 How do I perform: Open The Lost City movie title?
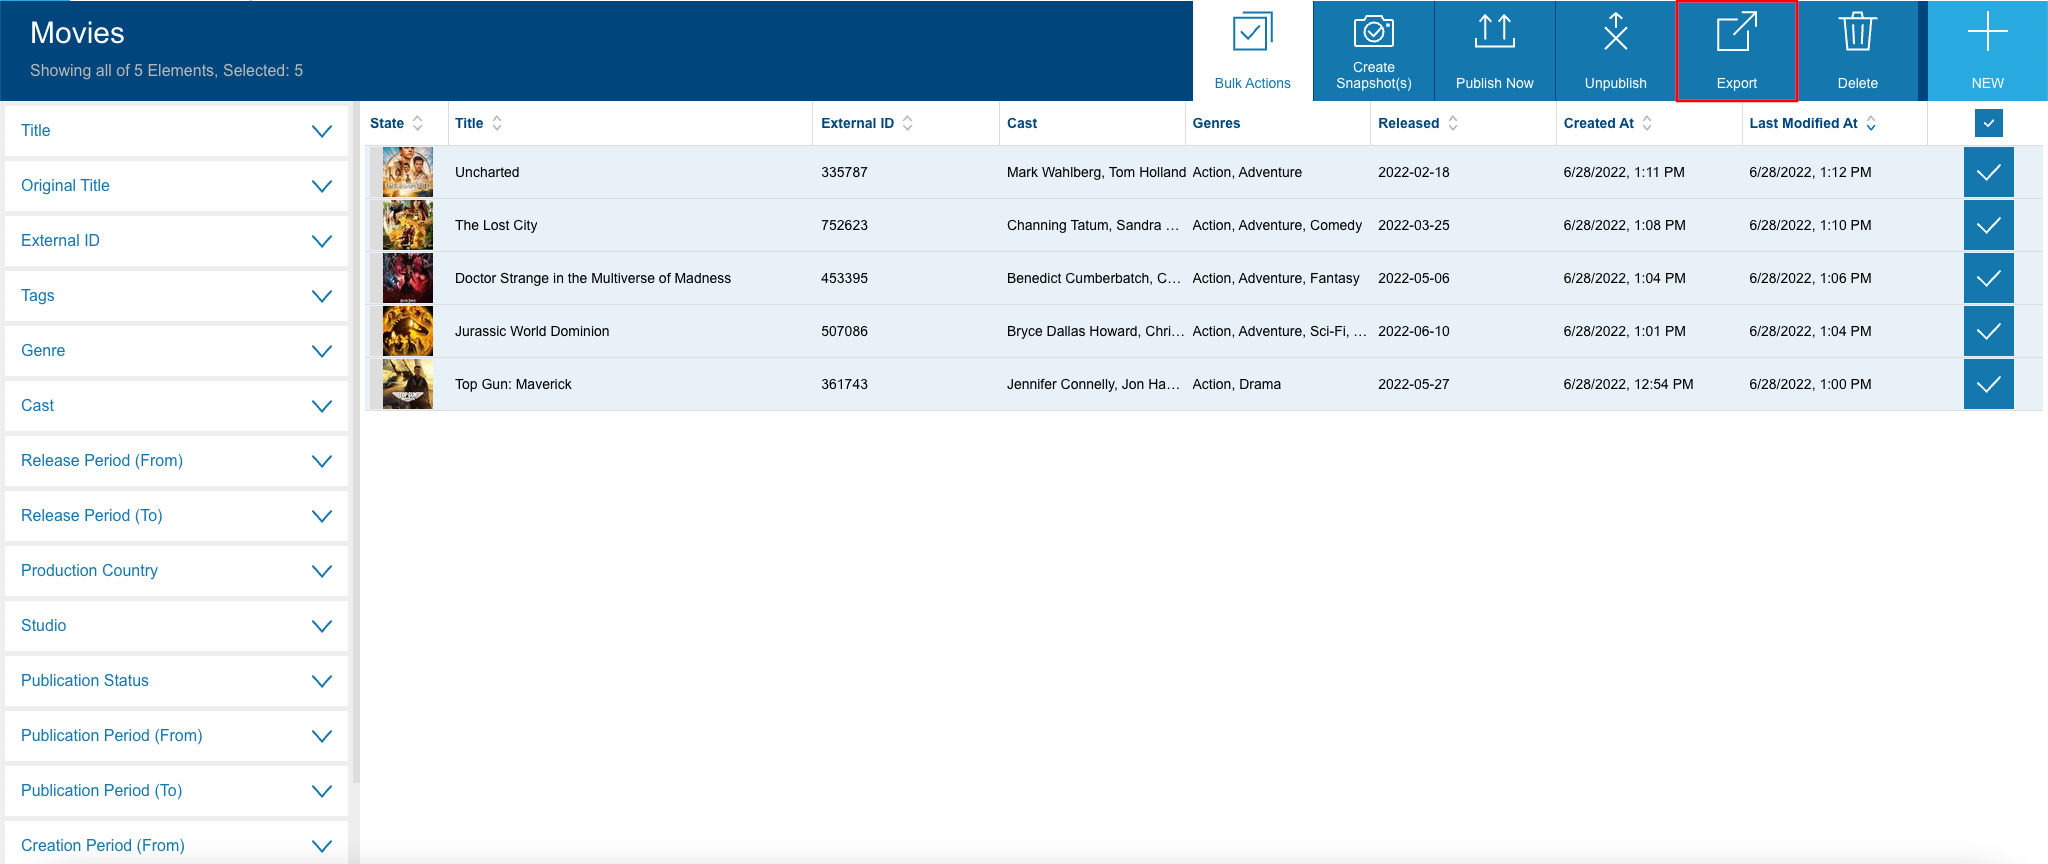click(x=496, y=225)
